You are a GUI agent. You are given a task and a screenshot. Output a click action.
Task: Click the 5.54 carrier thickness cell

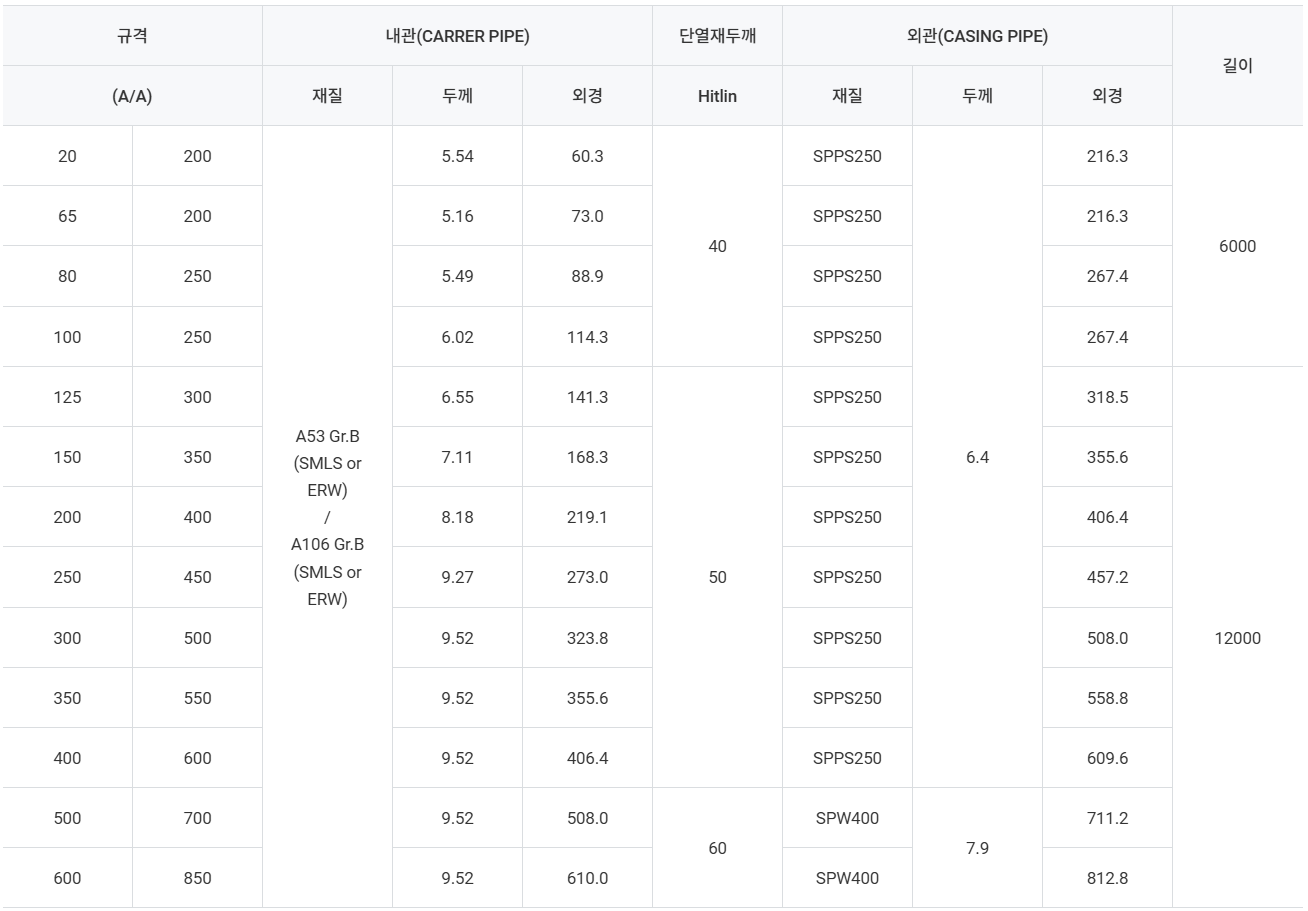(x=457, y=156)
